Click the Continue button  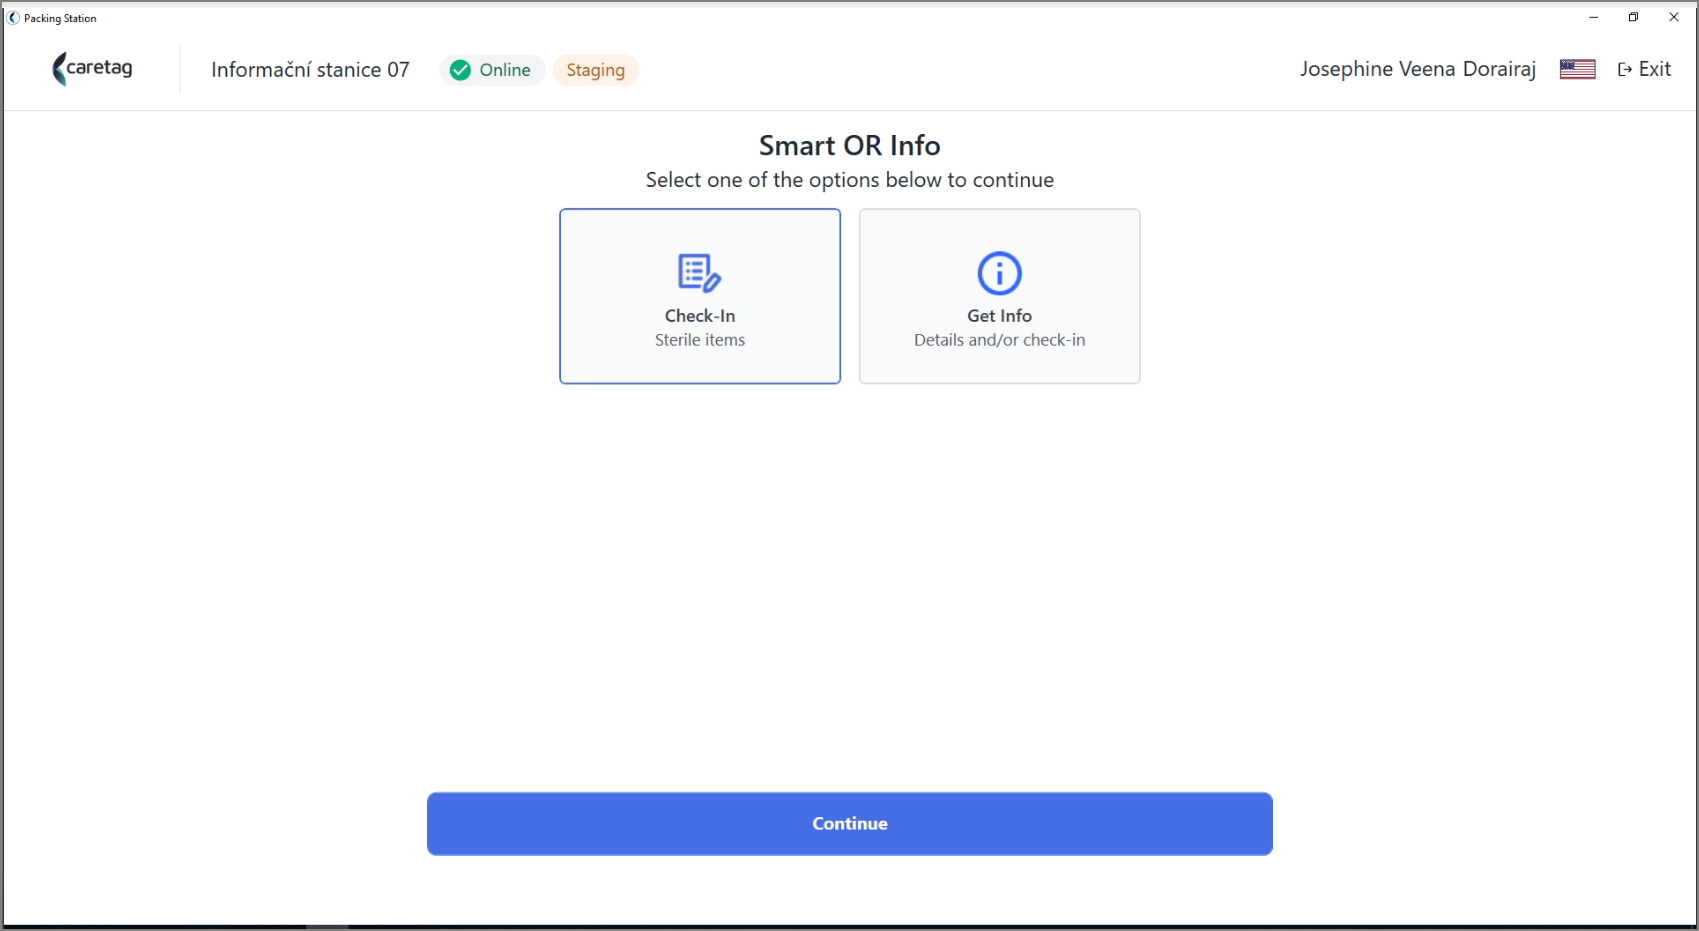[x=850, y=824]
